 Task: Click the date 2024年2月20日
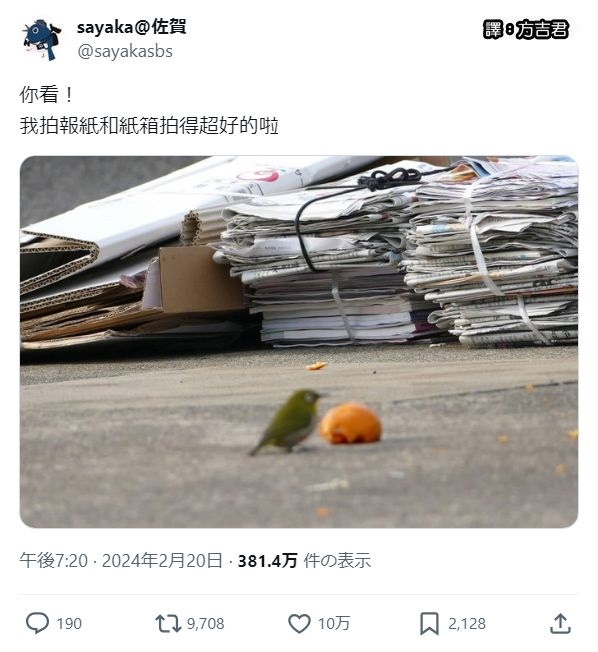point(162,561)
